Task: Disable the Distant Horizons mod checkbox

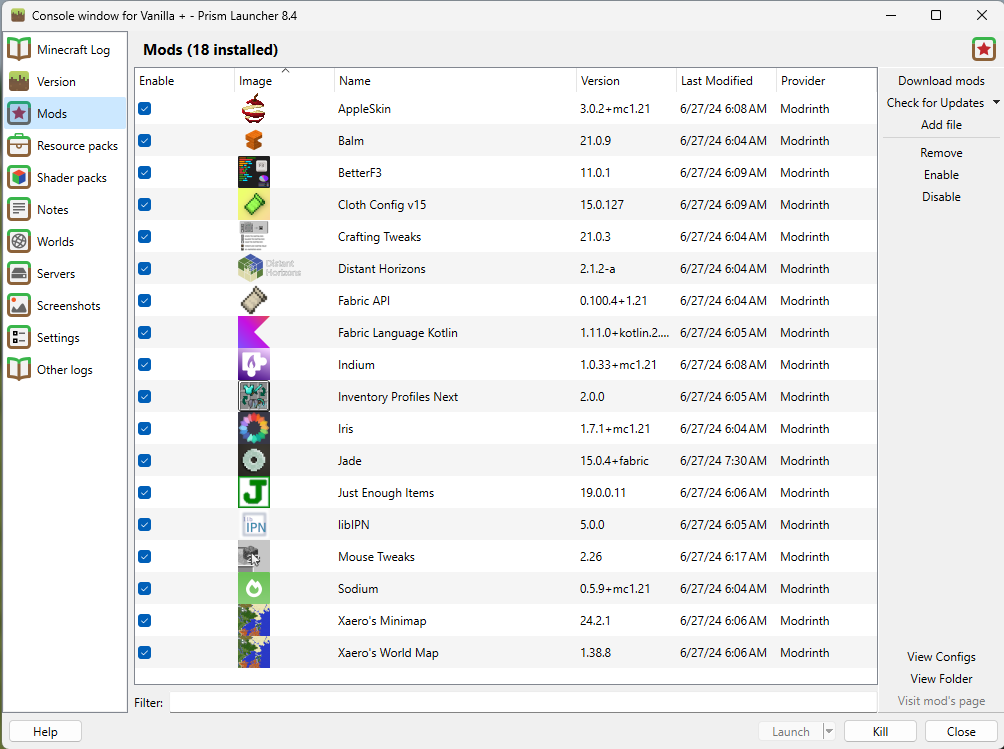Action: [x=144, y=268]
